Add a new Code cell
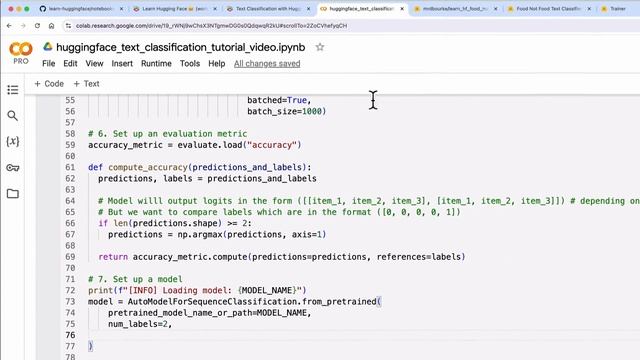Viewport: 640px width, 360px height. 49,84
